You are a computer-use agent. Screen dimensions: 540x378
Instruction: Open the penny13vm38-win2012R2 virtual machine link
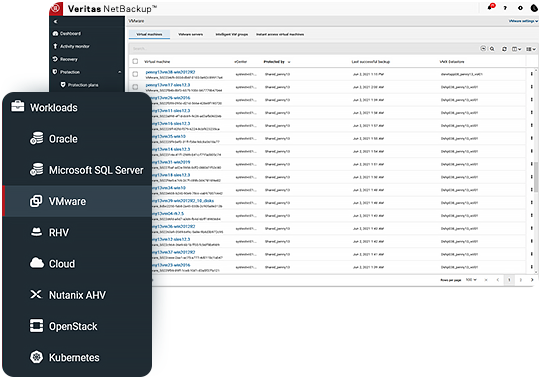[x=170, y=72]
